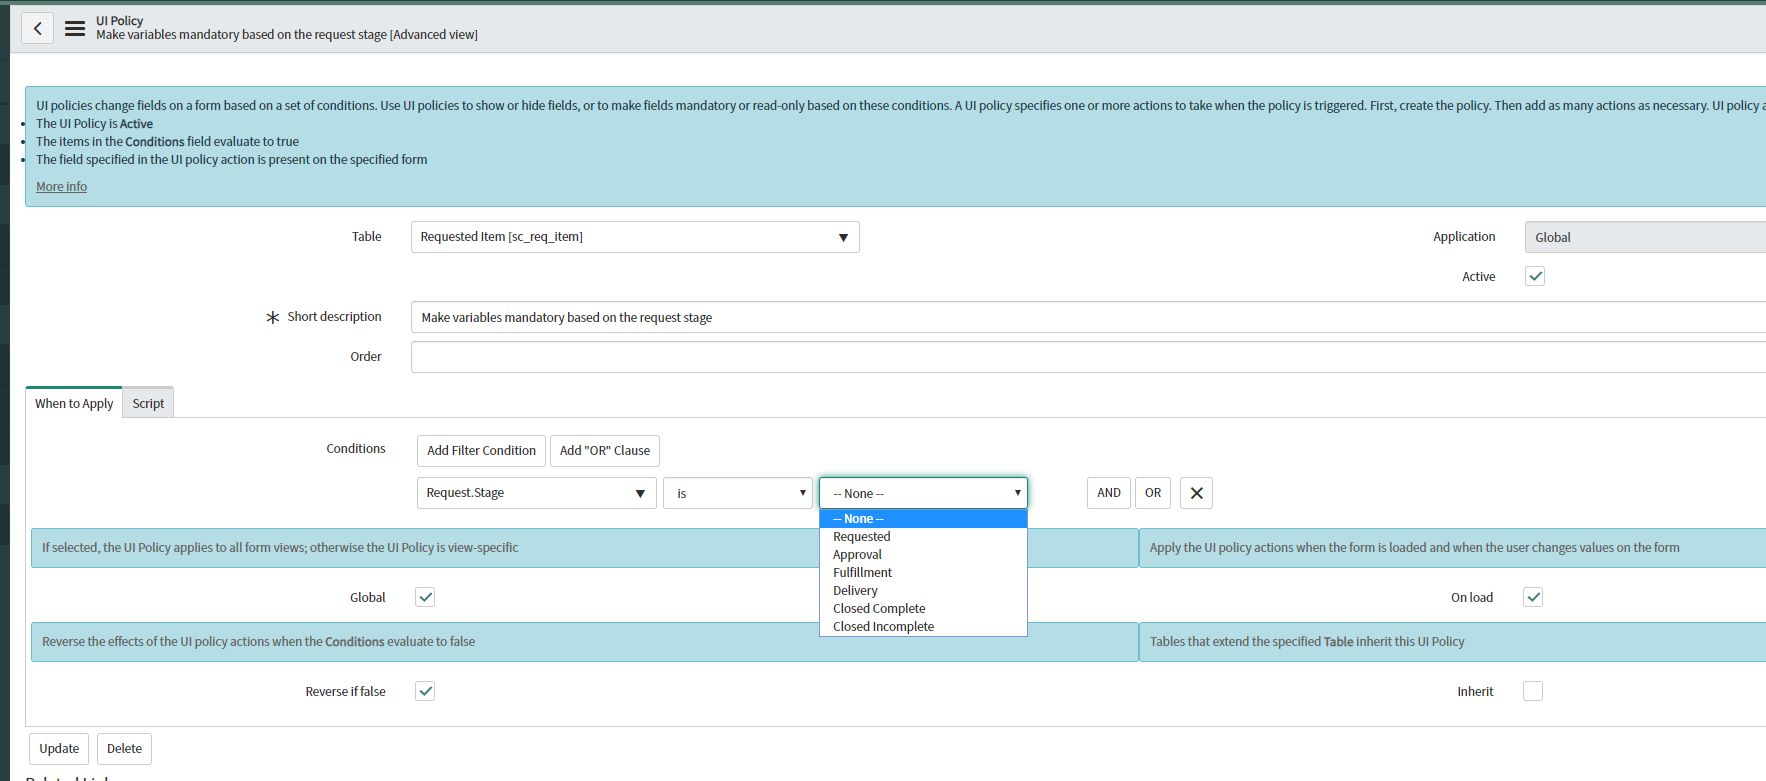Click Add "OR" Clause button
Screen dimensions: 1766x781
(605, 451)
